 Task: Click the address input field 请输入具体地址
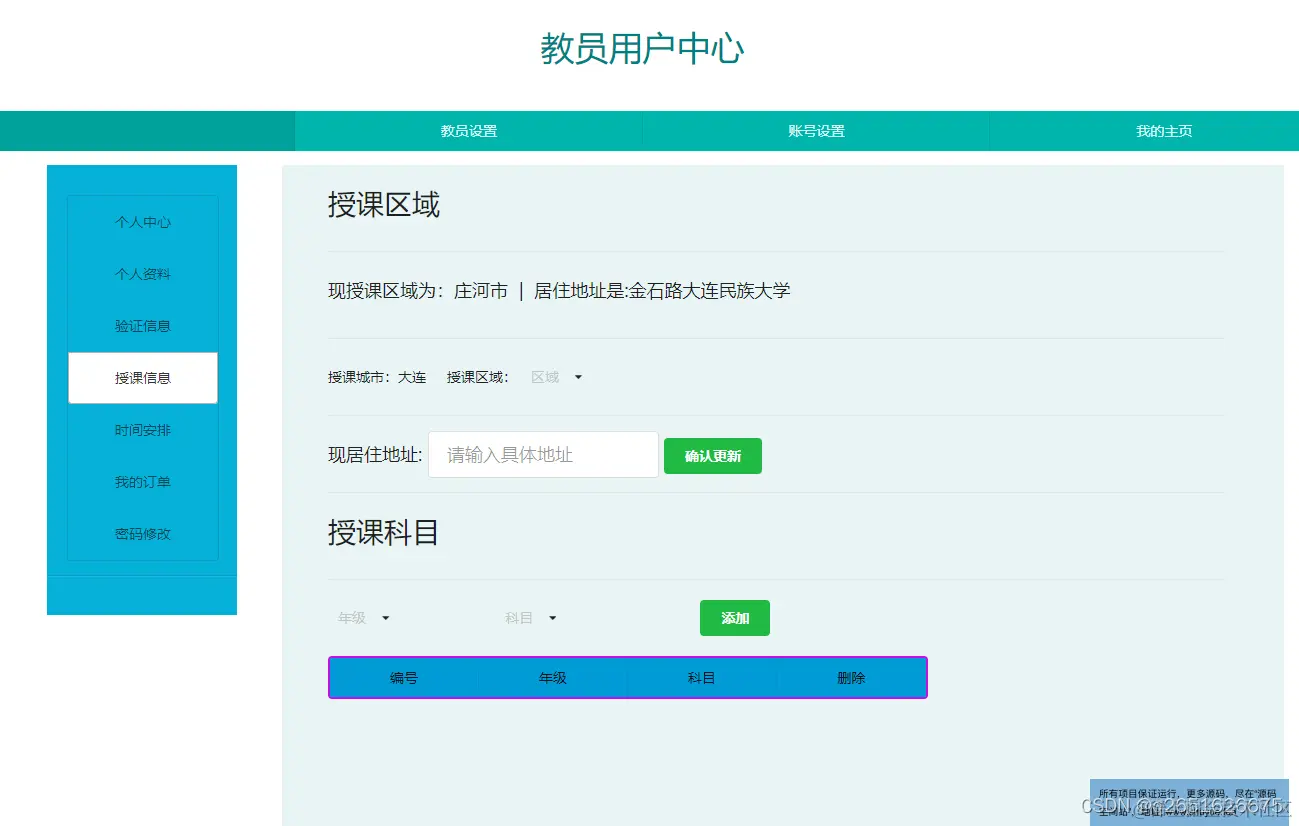tap(543, 455)
